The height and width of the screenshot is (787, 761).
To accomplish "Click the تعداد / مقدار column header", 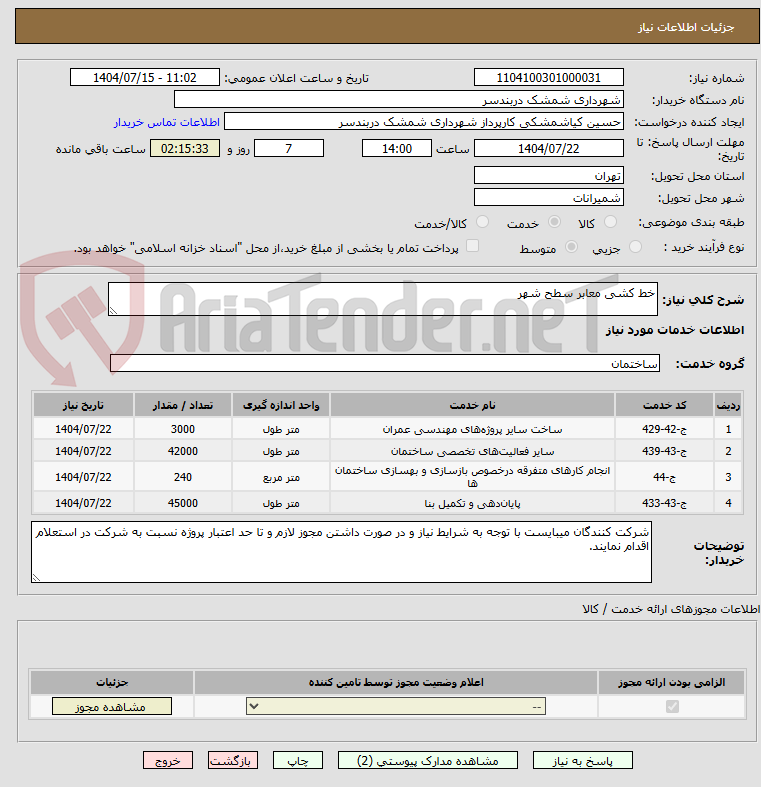I will tap(183, 405).
